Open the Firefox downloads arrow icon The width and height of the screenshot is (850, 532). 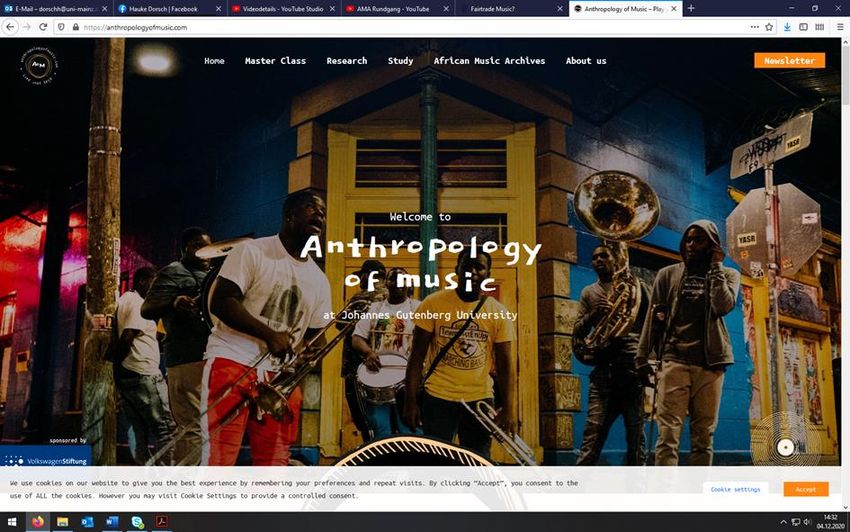[x=787, y=27]
